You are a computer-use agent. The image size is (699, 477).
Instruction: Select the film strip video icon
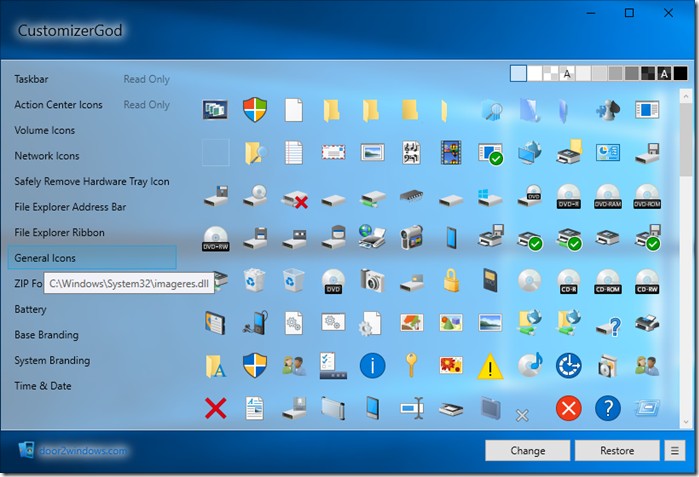[451, 152]
